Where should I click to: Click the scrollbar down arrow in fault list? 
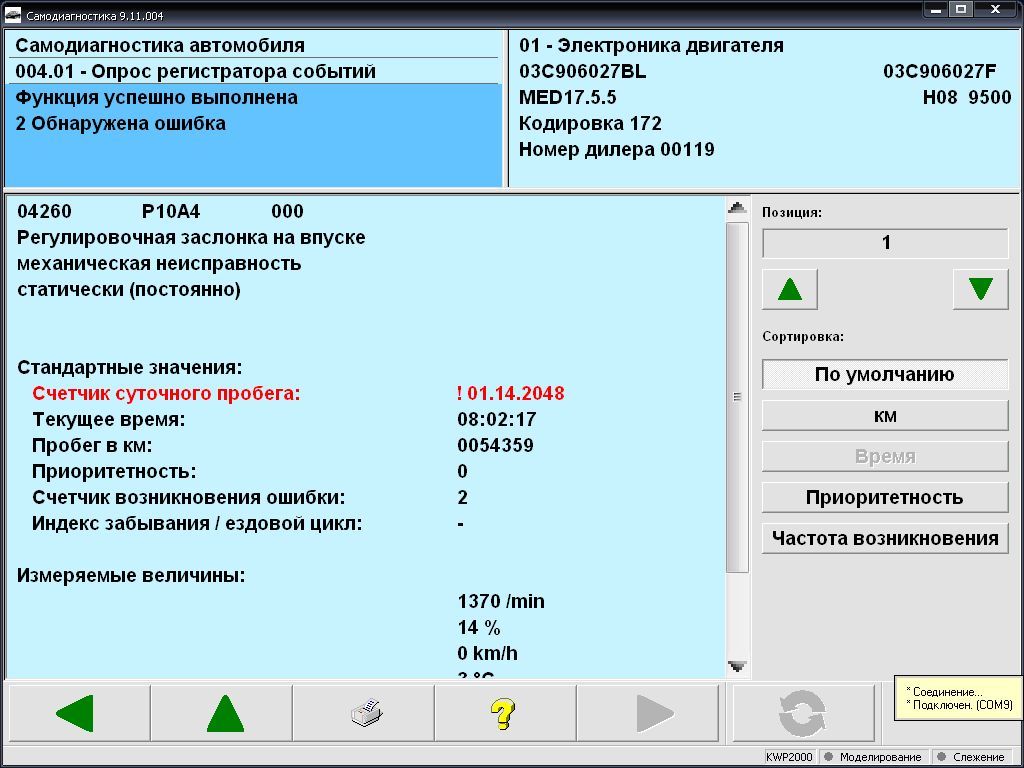737,667
